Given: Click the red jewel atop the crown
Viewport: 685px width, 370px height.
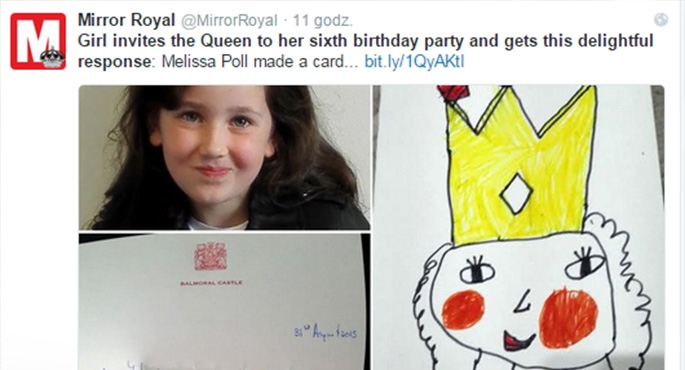Looking at the screenshot, I should [453, 92].
